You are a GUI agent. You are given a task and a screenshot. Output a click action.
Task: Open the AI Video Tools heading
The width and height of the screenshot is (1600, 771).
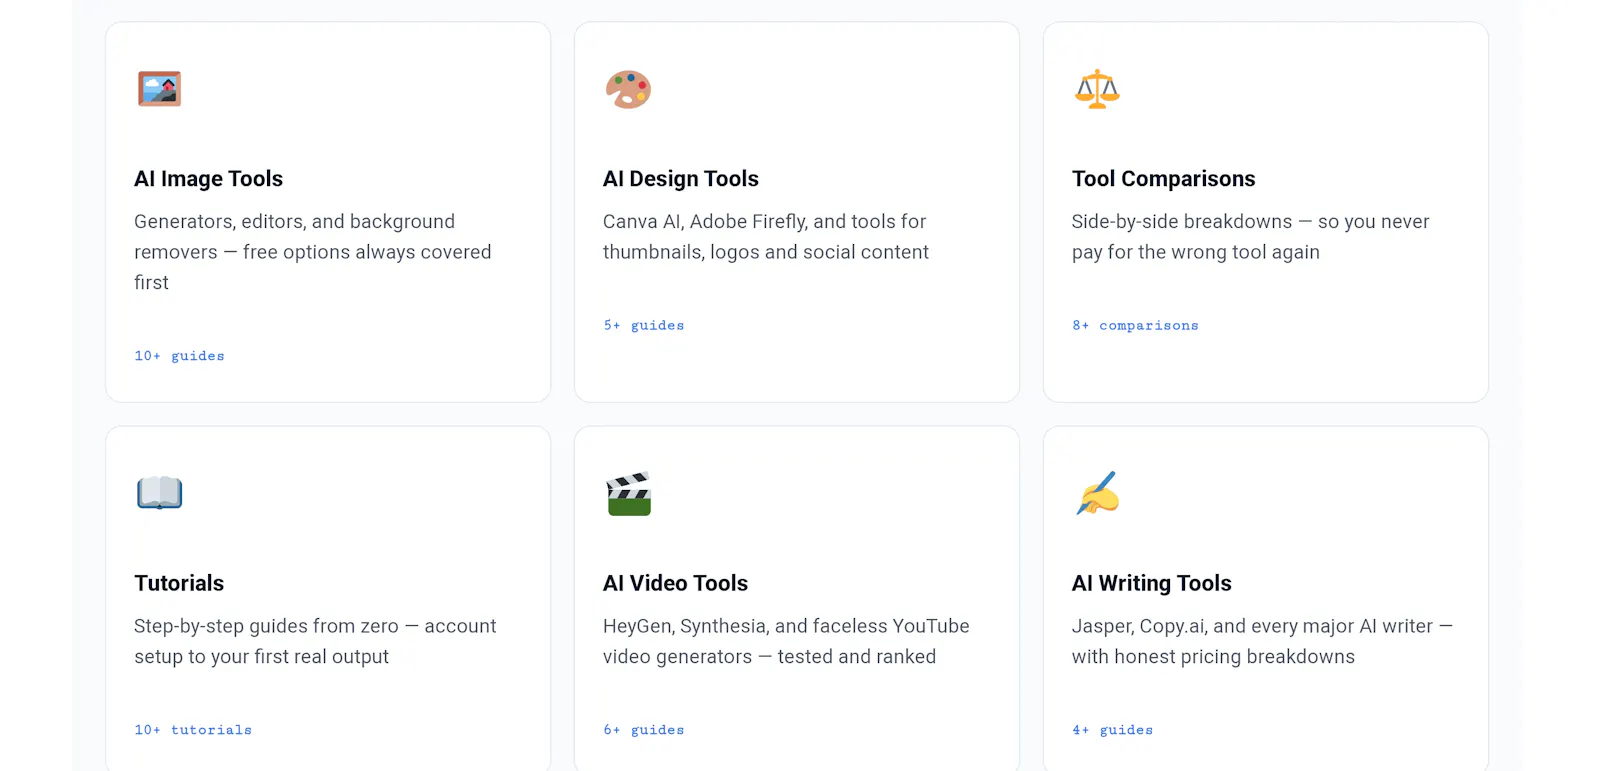pos(675,583)
